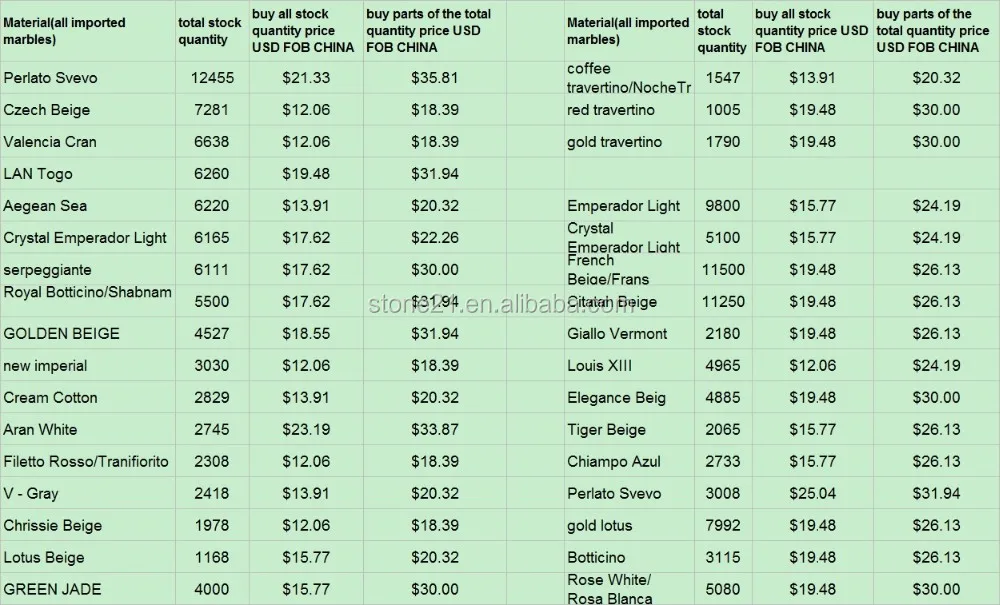Click the Rose White/Rosa Blanca cell
Screen dimensions: 1000x605
[x=609, y=590]
